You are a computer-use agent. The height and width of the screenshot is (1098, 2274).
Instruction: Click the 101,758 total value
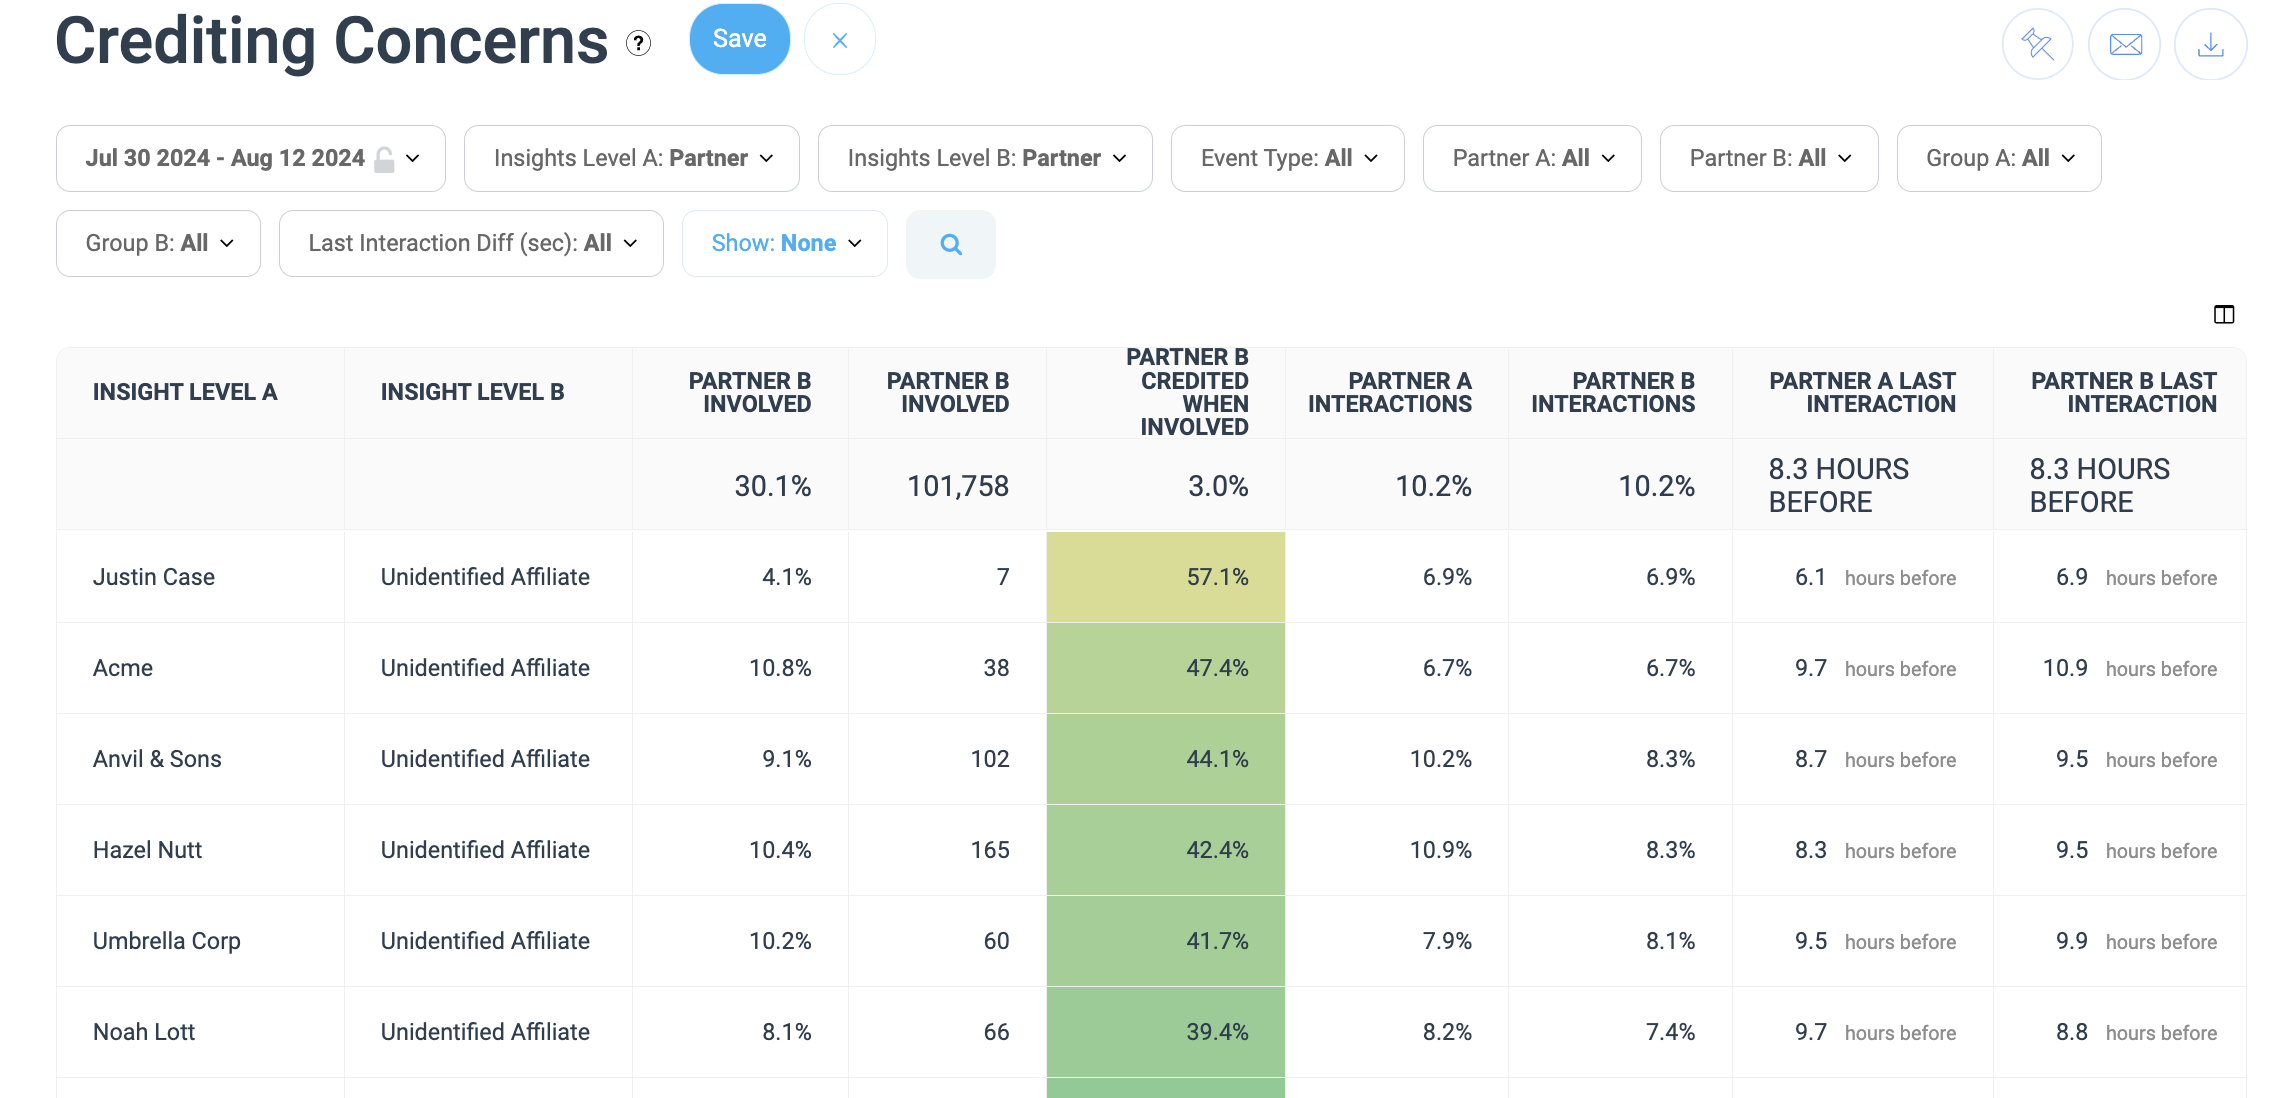(958, 486)
